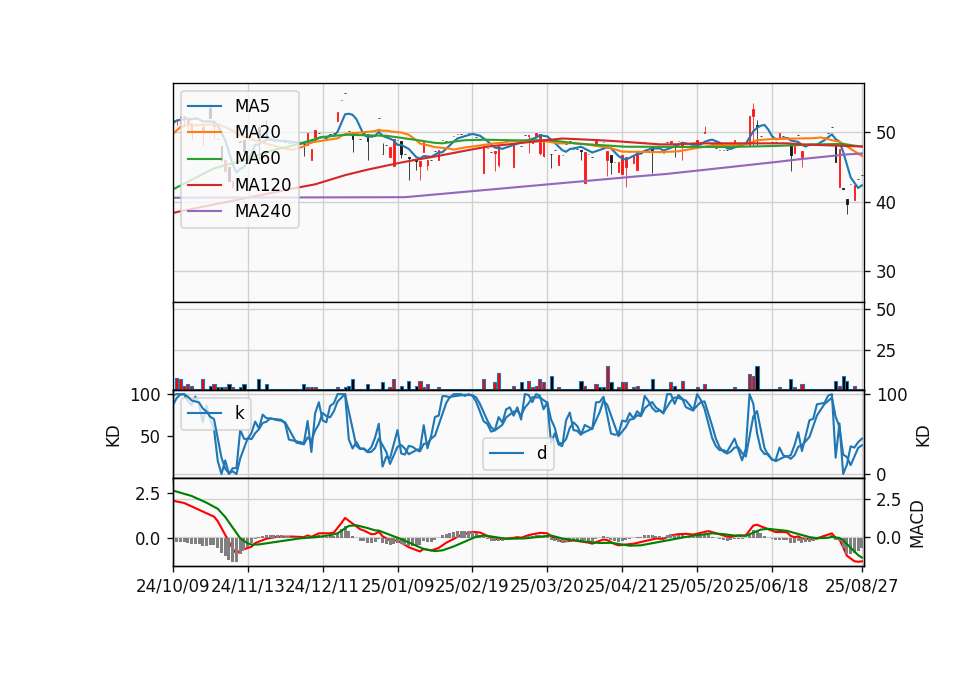Click the MA5 legend label

point(252,106)
